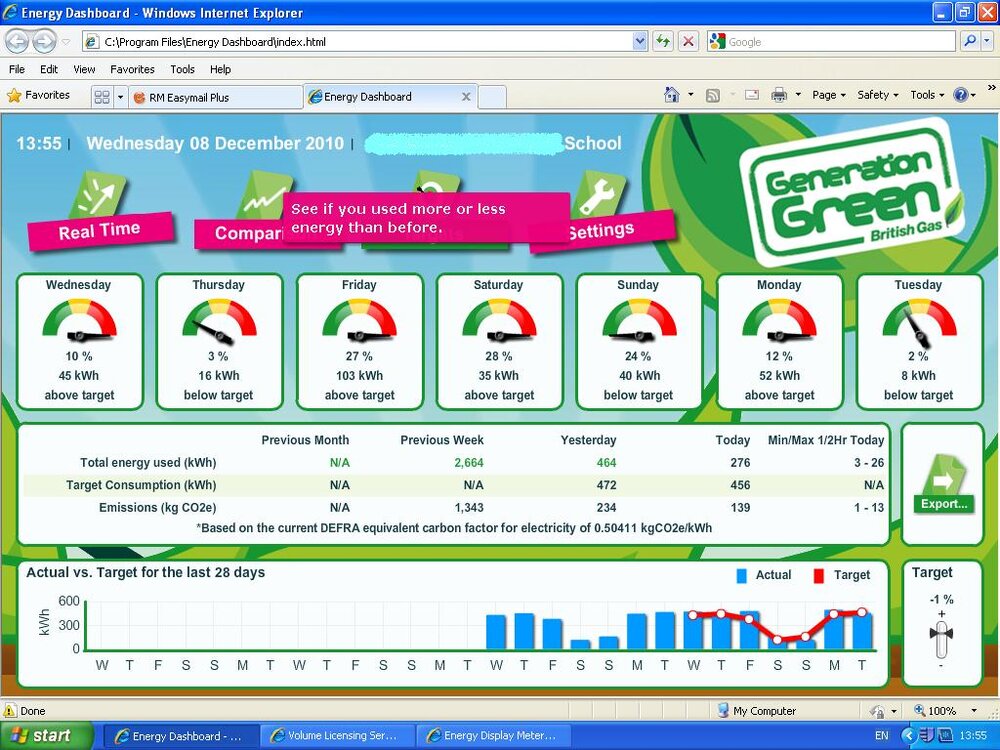Screen dimensions: 1000x750
Task: Expand the address bar dropdown
Action: [x=640, y=41]
